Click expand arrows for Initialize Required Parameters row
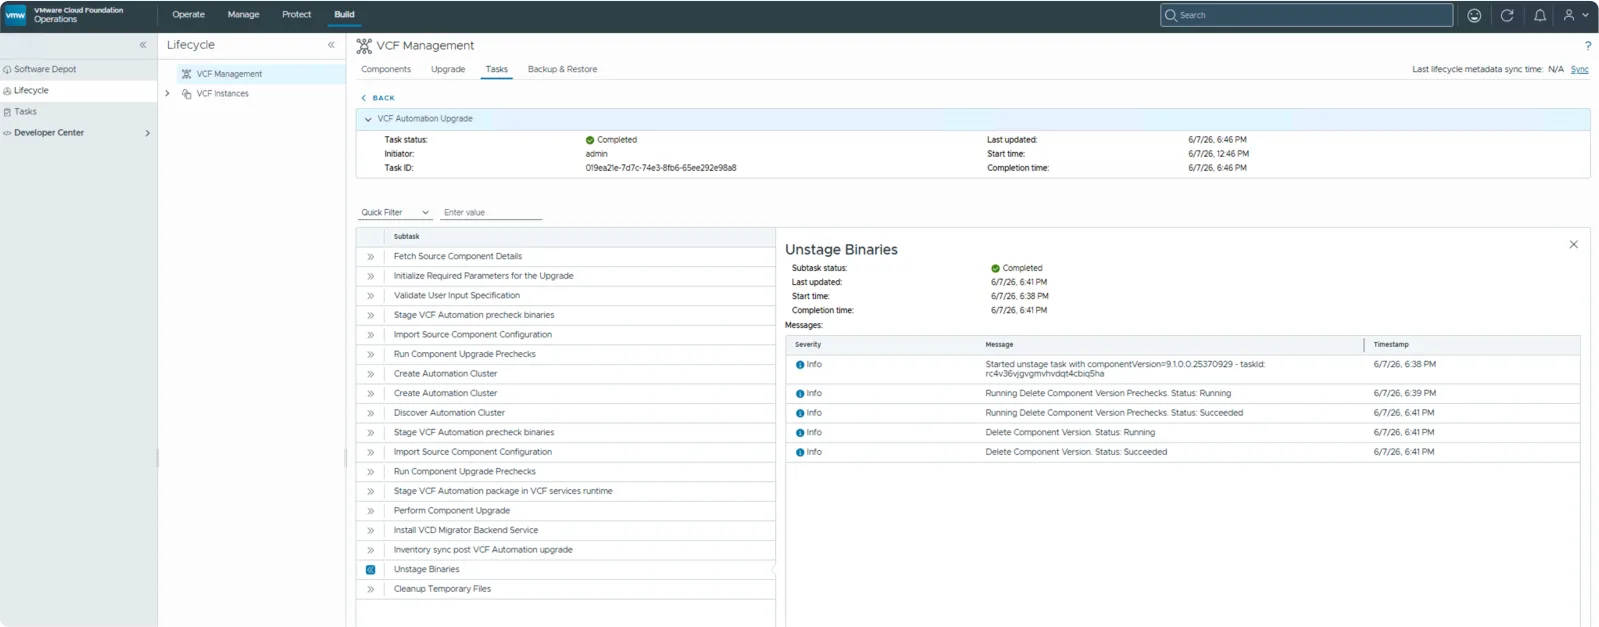Screen dimensions: 1599x627 click(x=370, y=276)
